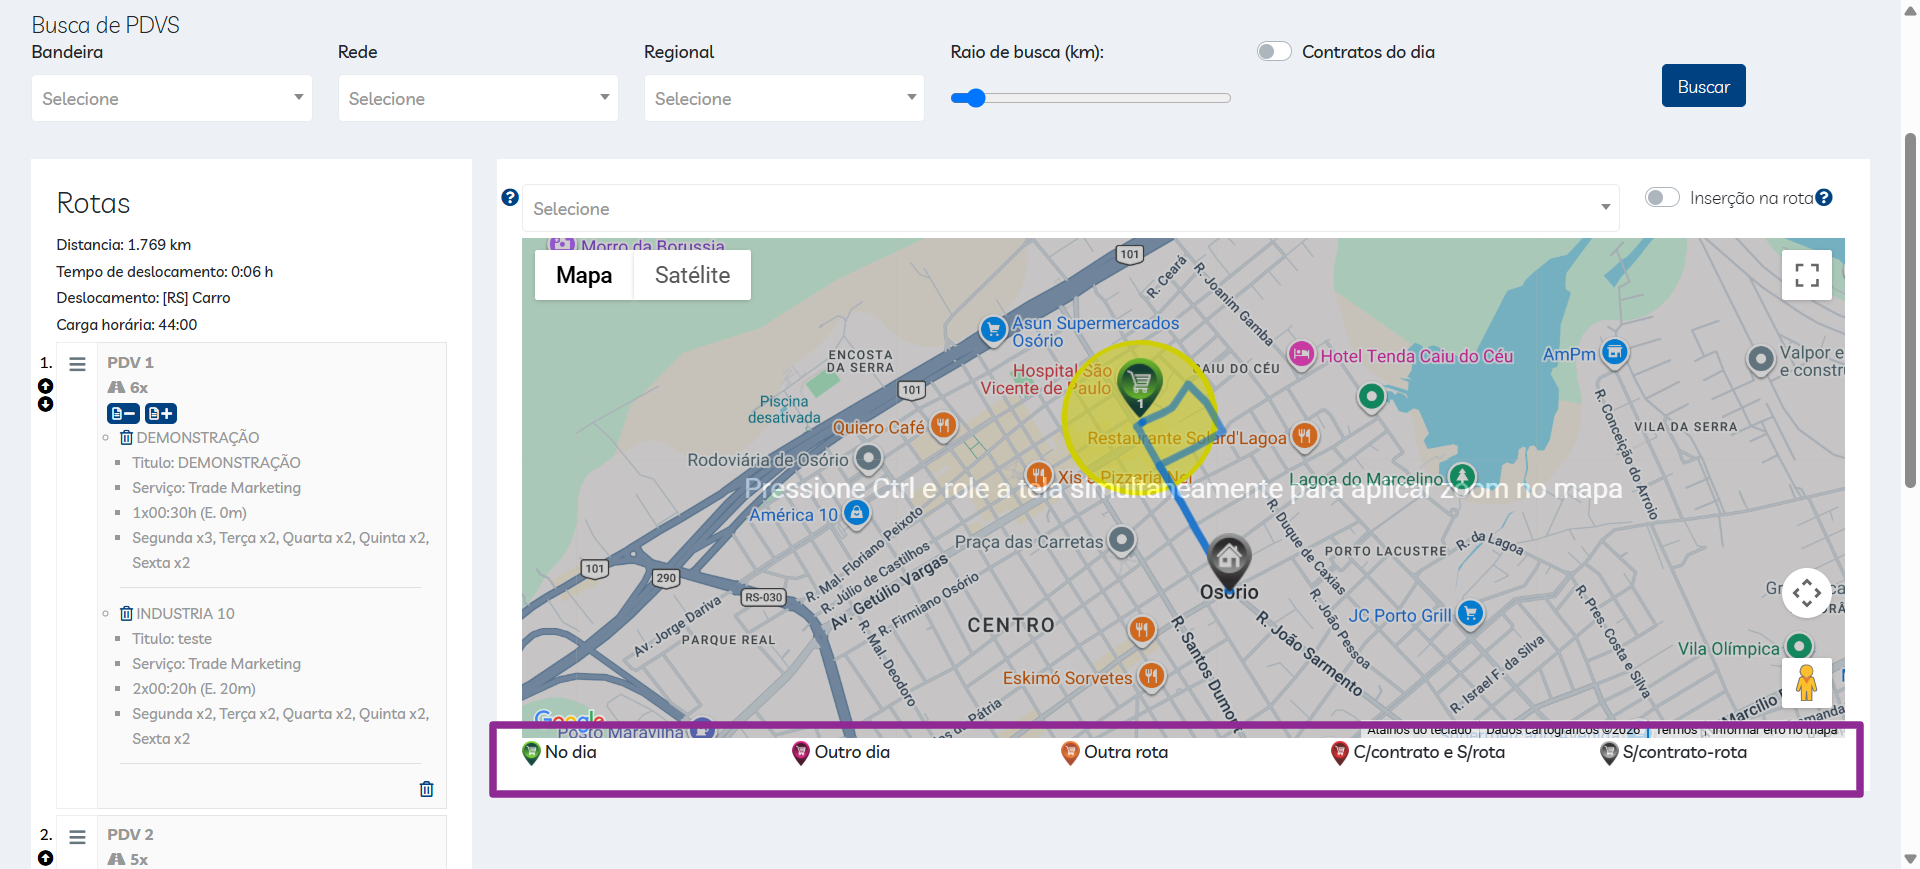Click the remove contract icon in PDV 1
1920x869 pixels.
[x=123, y=413]
